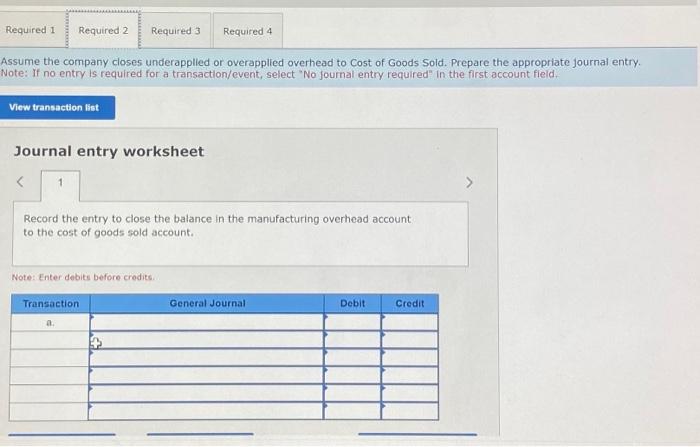Go to previous journal entry with left chevron
Screen dimensions: 700x447
click(x=20, y=182)
